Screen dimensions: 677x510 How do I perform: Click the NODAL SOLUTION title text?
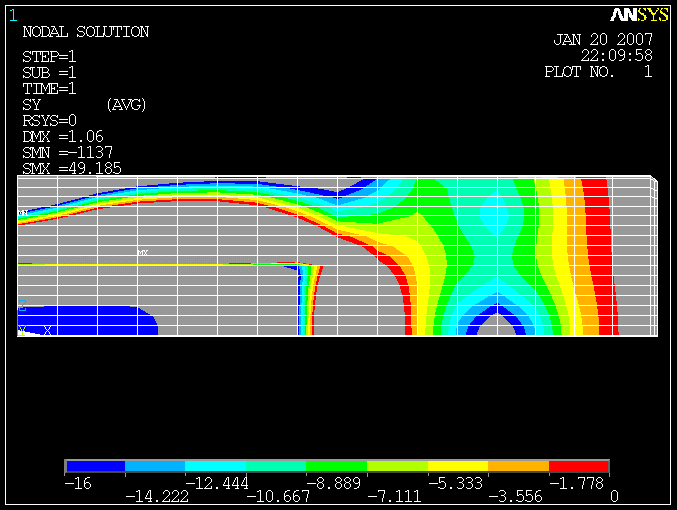click(85, 32)
